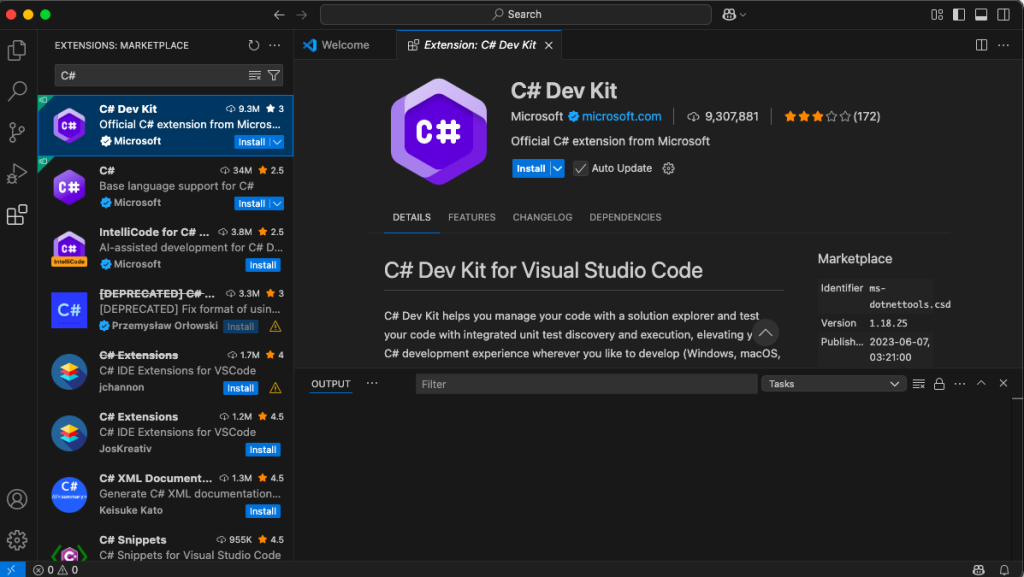This screenshot has height=577, width=1024.
Task: Click the output Filter input field
Action: [586, 384]
